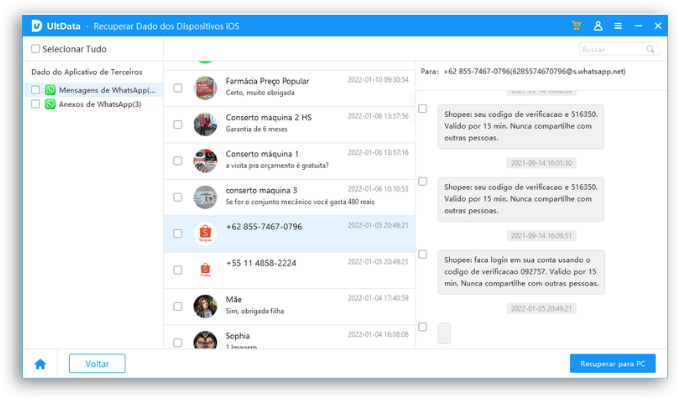Check the Conserto máquina 1 checkbox
The height and width of the screenshot is (400, 700).
tap(178, 160)
